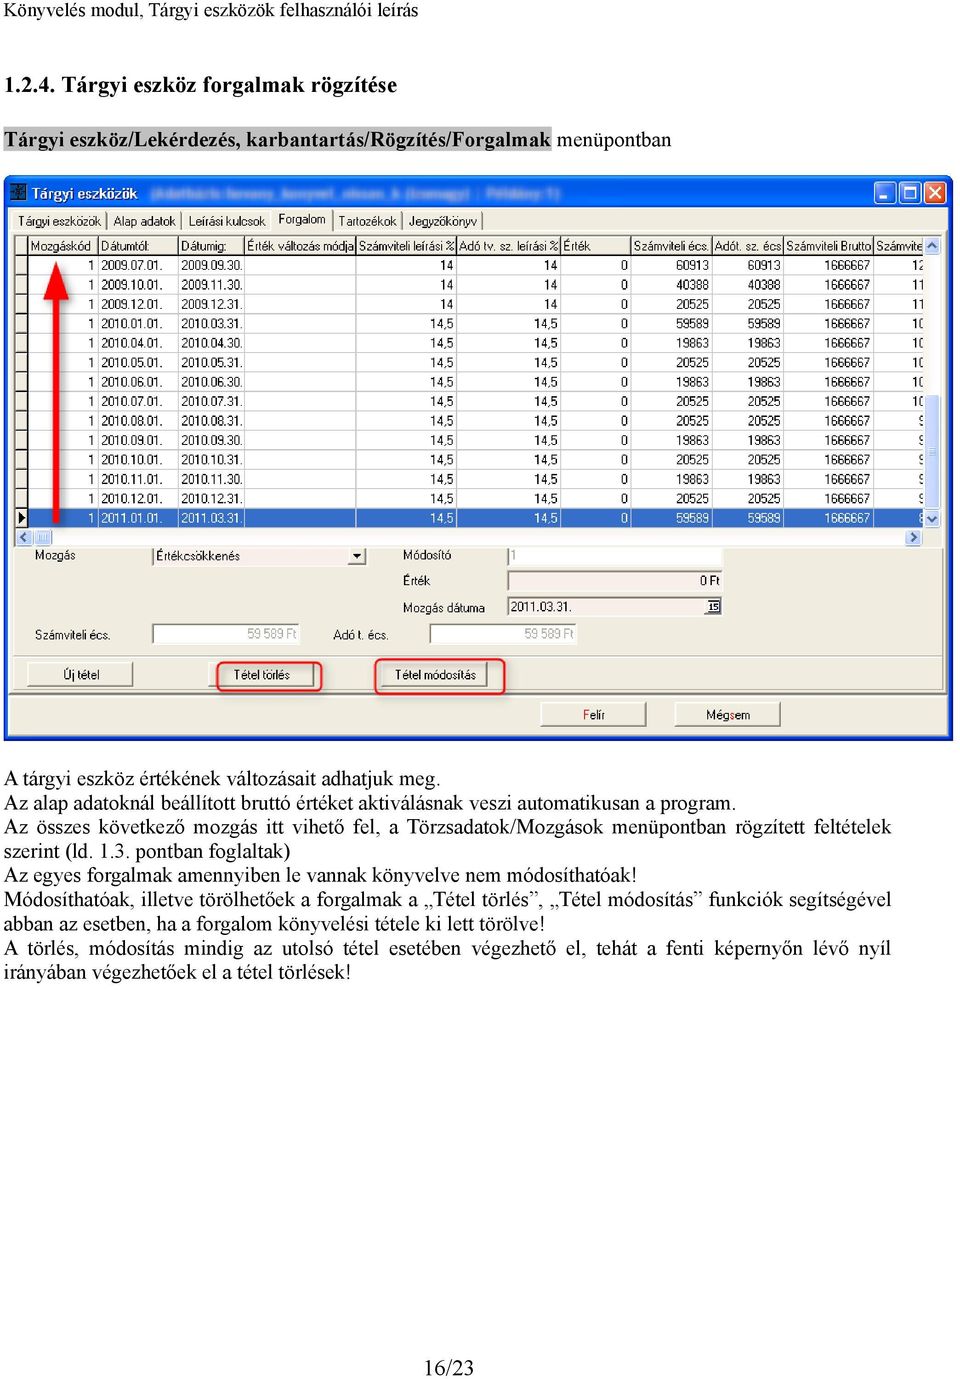
Task: Select the highlighted 2011.01.01. row
Action: (470, 518)
